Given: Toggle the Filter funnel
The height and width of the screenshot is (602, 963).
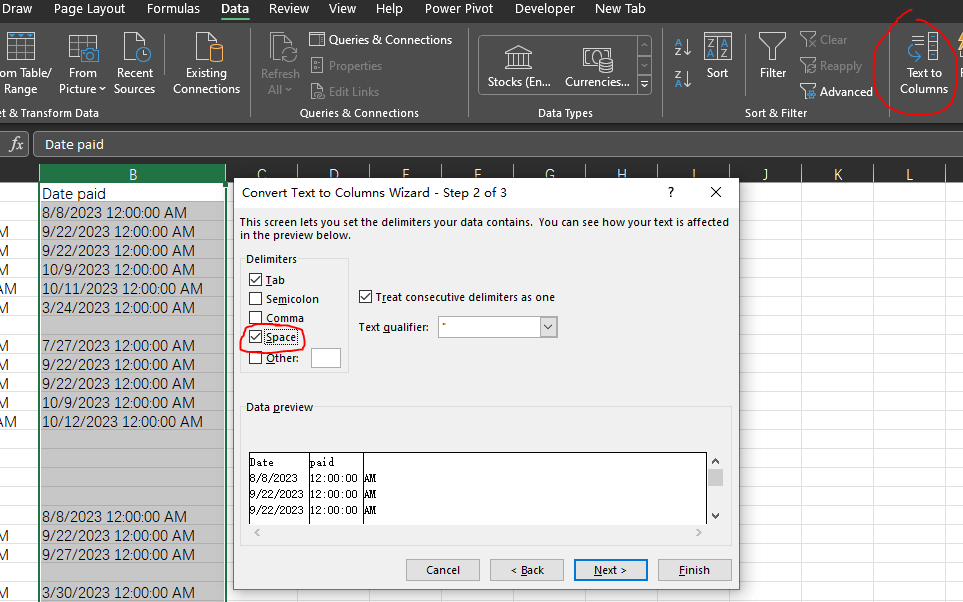Looking at the screenshot, I should [x=773, y=57].
